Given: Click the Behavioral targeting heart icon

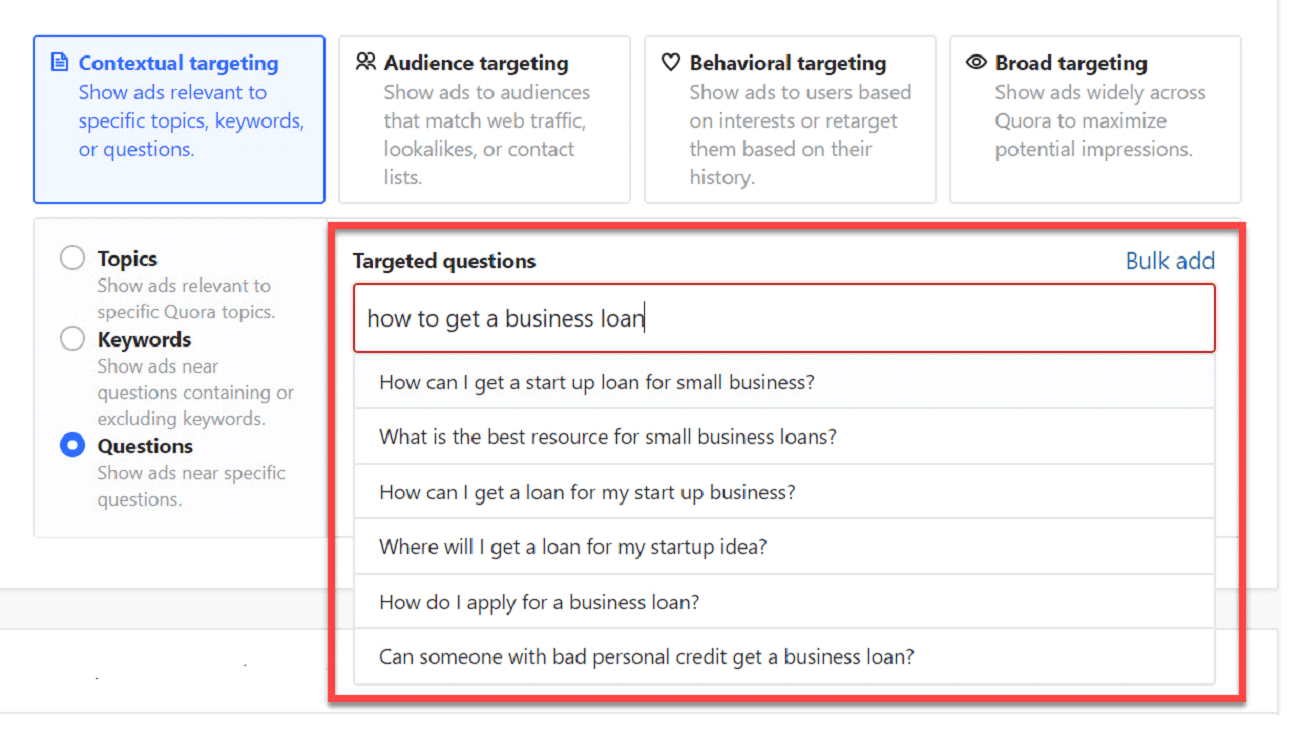Looking at the screenshot, I should click(x=671, y=62).
